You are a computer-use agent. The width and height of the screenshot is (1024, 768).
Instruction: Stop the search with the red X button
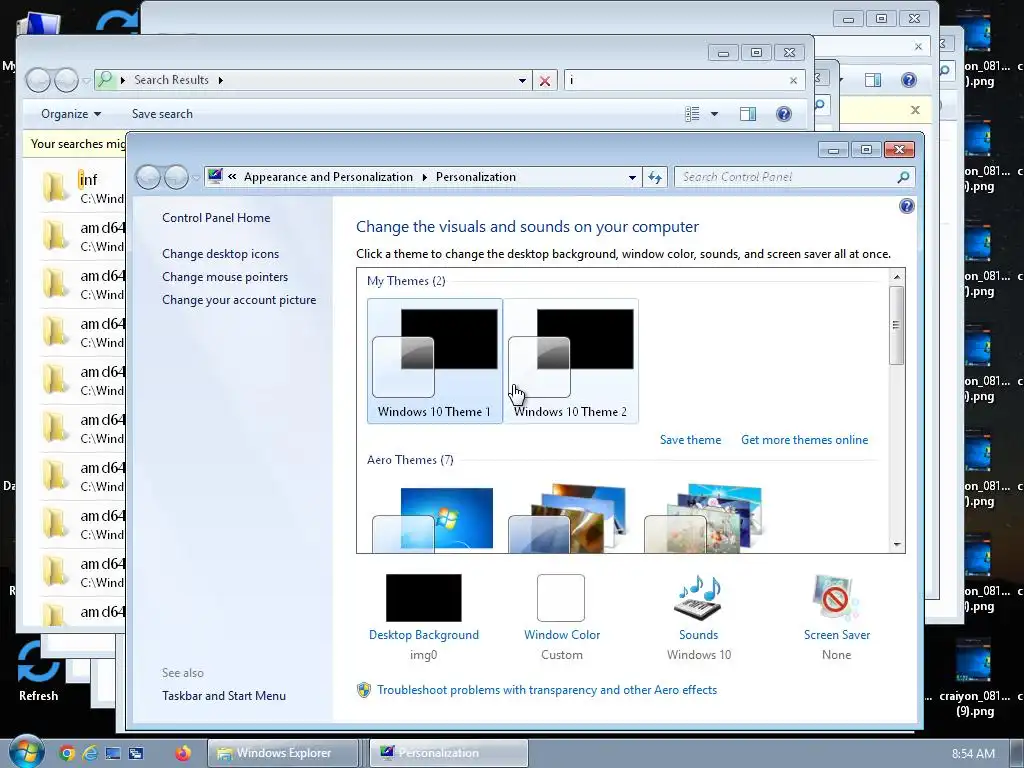click(545, 80)
